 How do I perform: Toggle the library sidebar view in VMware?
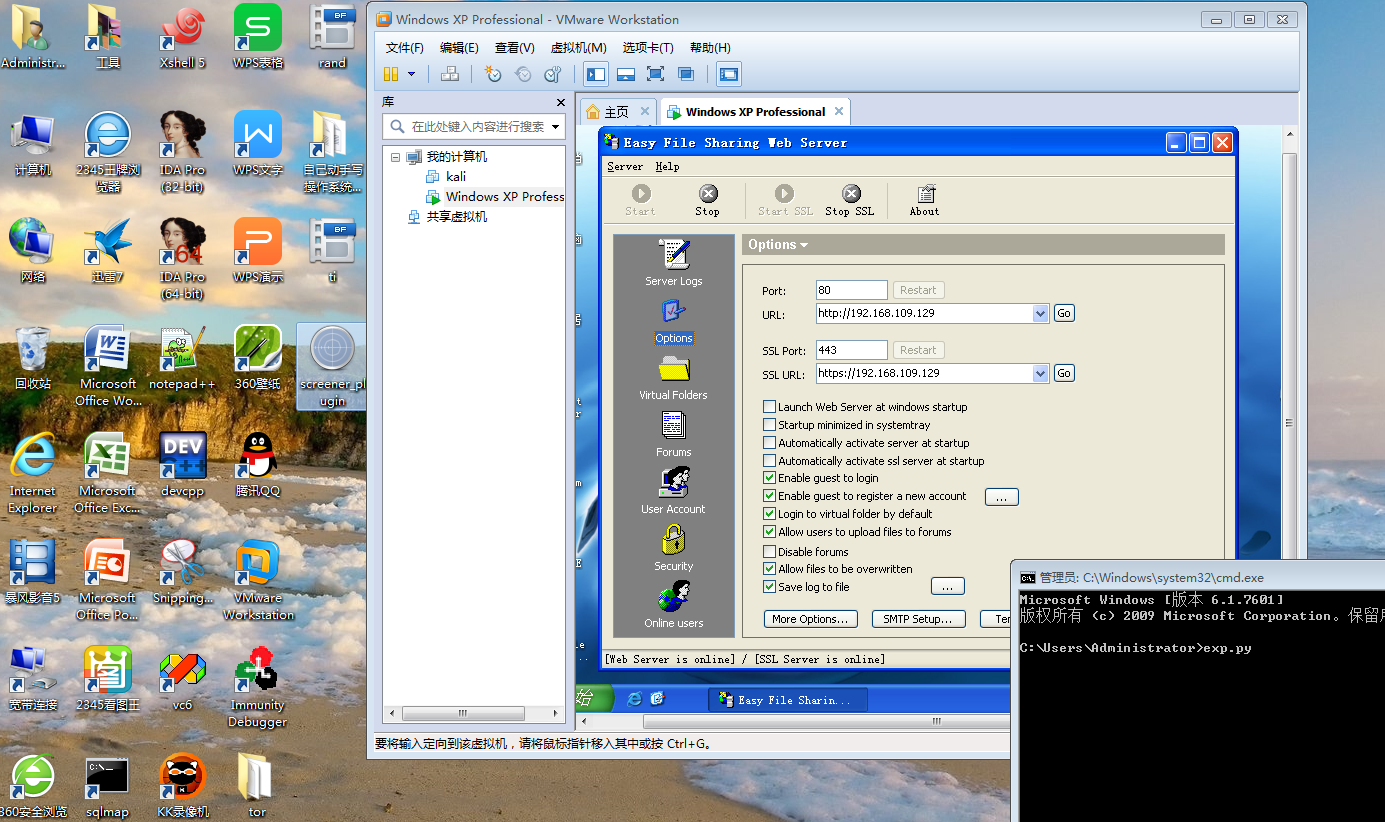[597, 74]
